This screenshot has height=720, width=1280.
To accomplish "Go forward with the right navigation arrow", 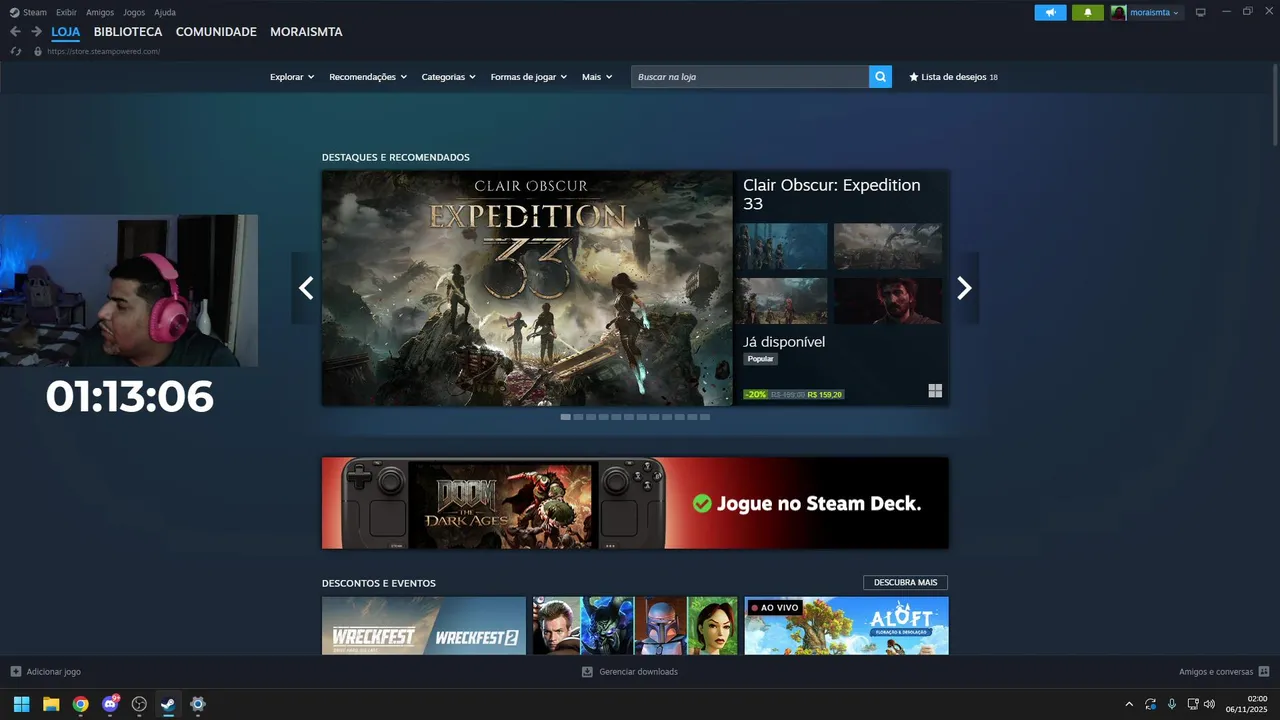I will tap(36, 32).
